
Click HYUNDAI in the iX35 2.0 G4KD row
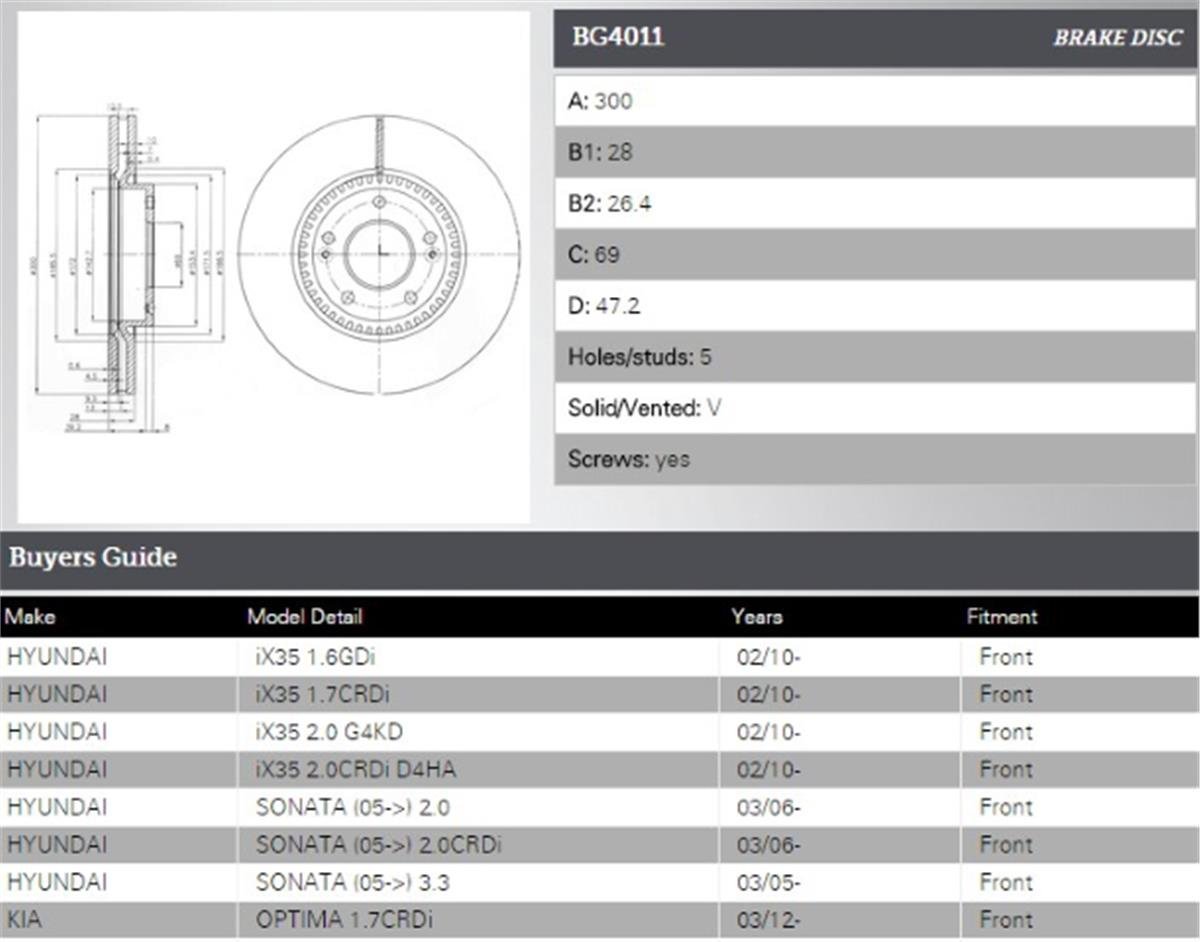56,732
